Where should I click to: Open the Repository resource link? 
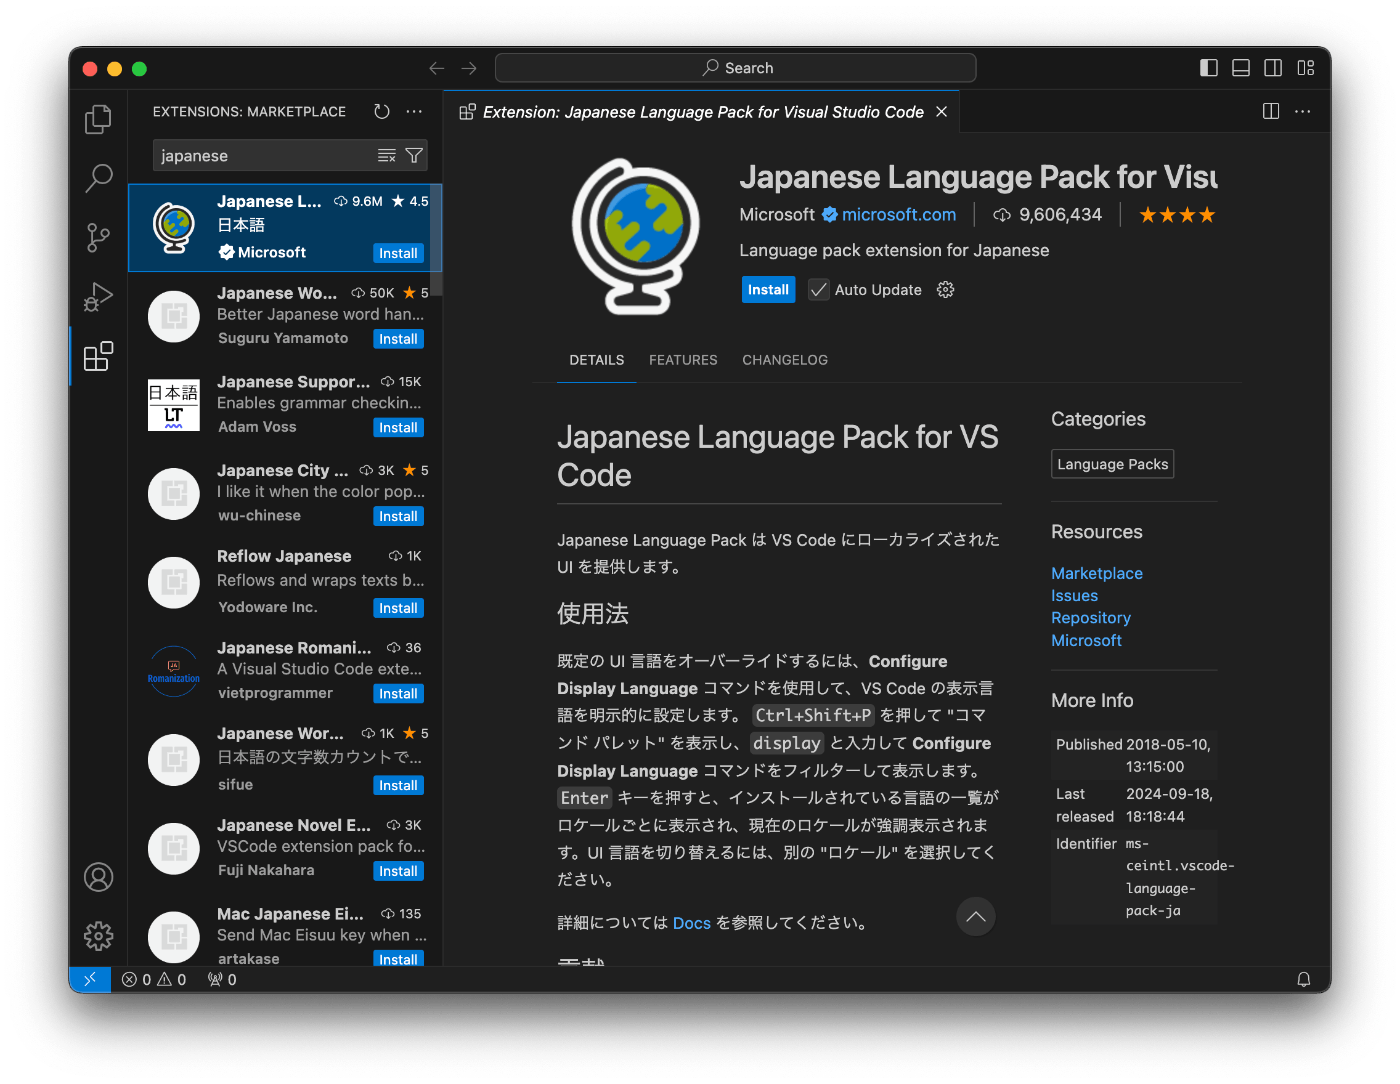(x=1091, y=618)
